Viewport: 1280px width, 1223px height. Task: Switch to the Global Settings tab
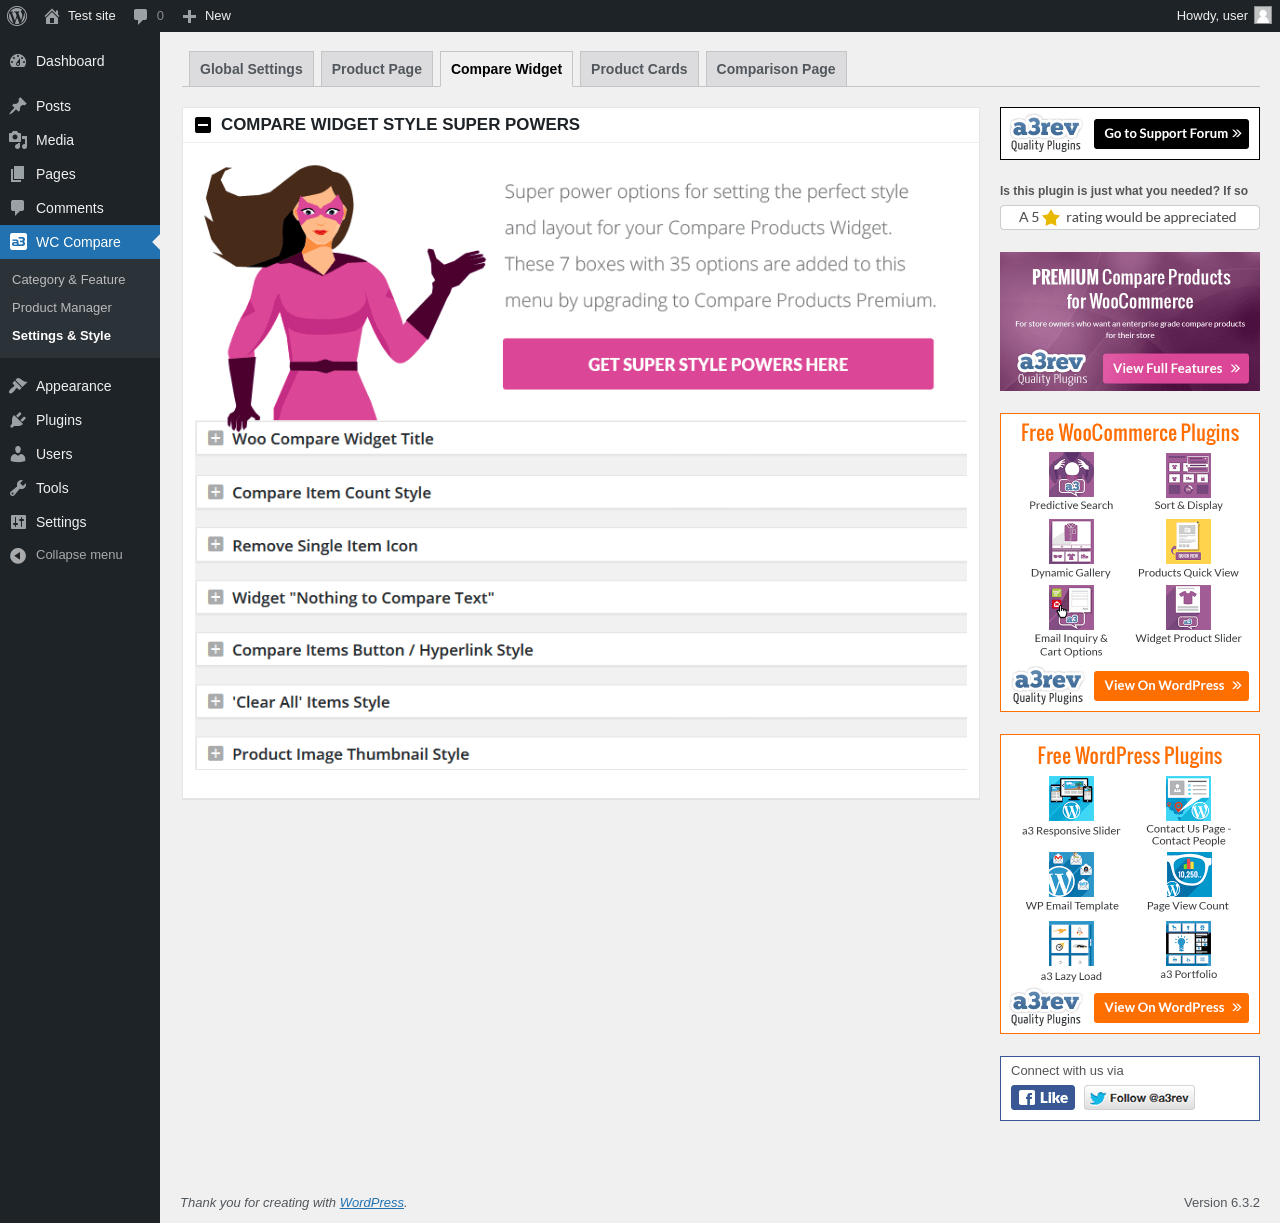251,69
